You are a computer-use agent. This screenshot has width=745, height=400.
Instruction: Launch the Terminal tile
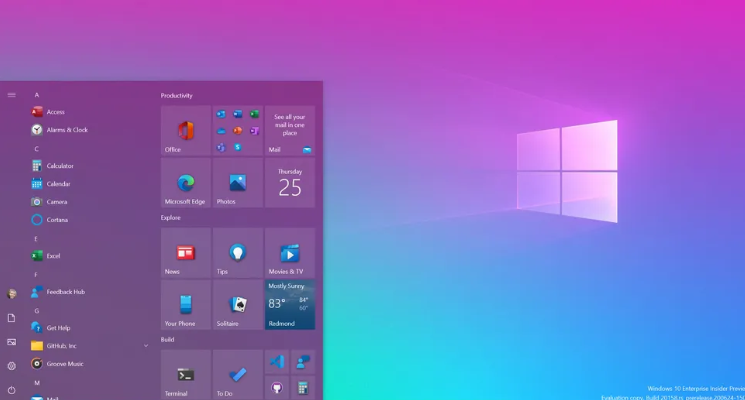pyautogui.click(x=186, y=375)
